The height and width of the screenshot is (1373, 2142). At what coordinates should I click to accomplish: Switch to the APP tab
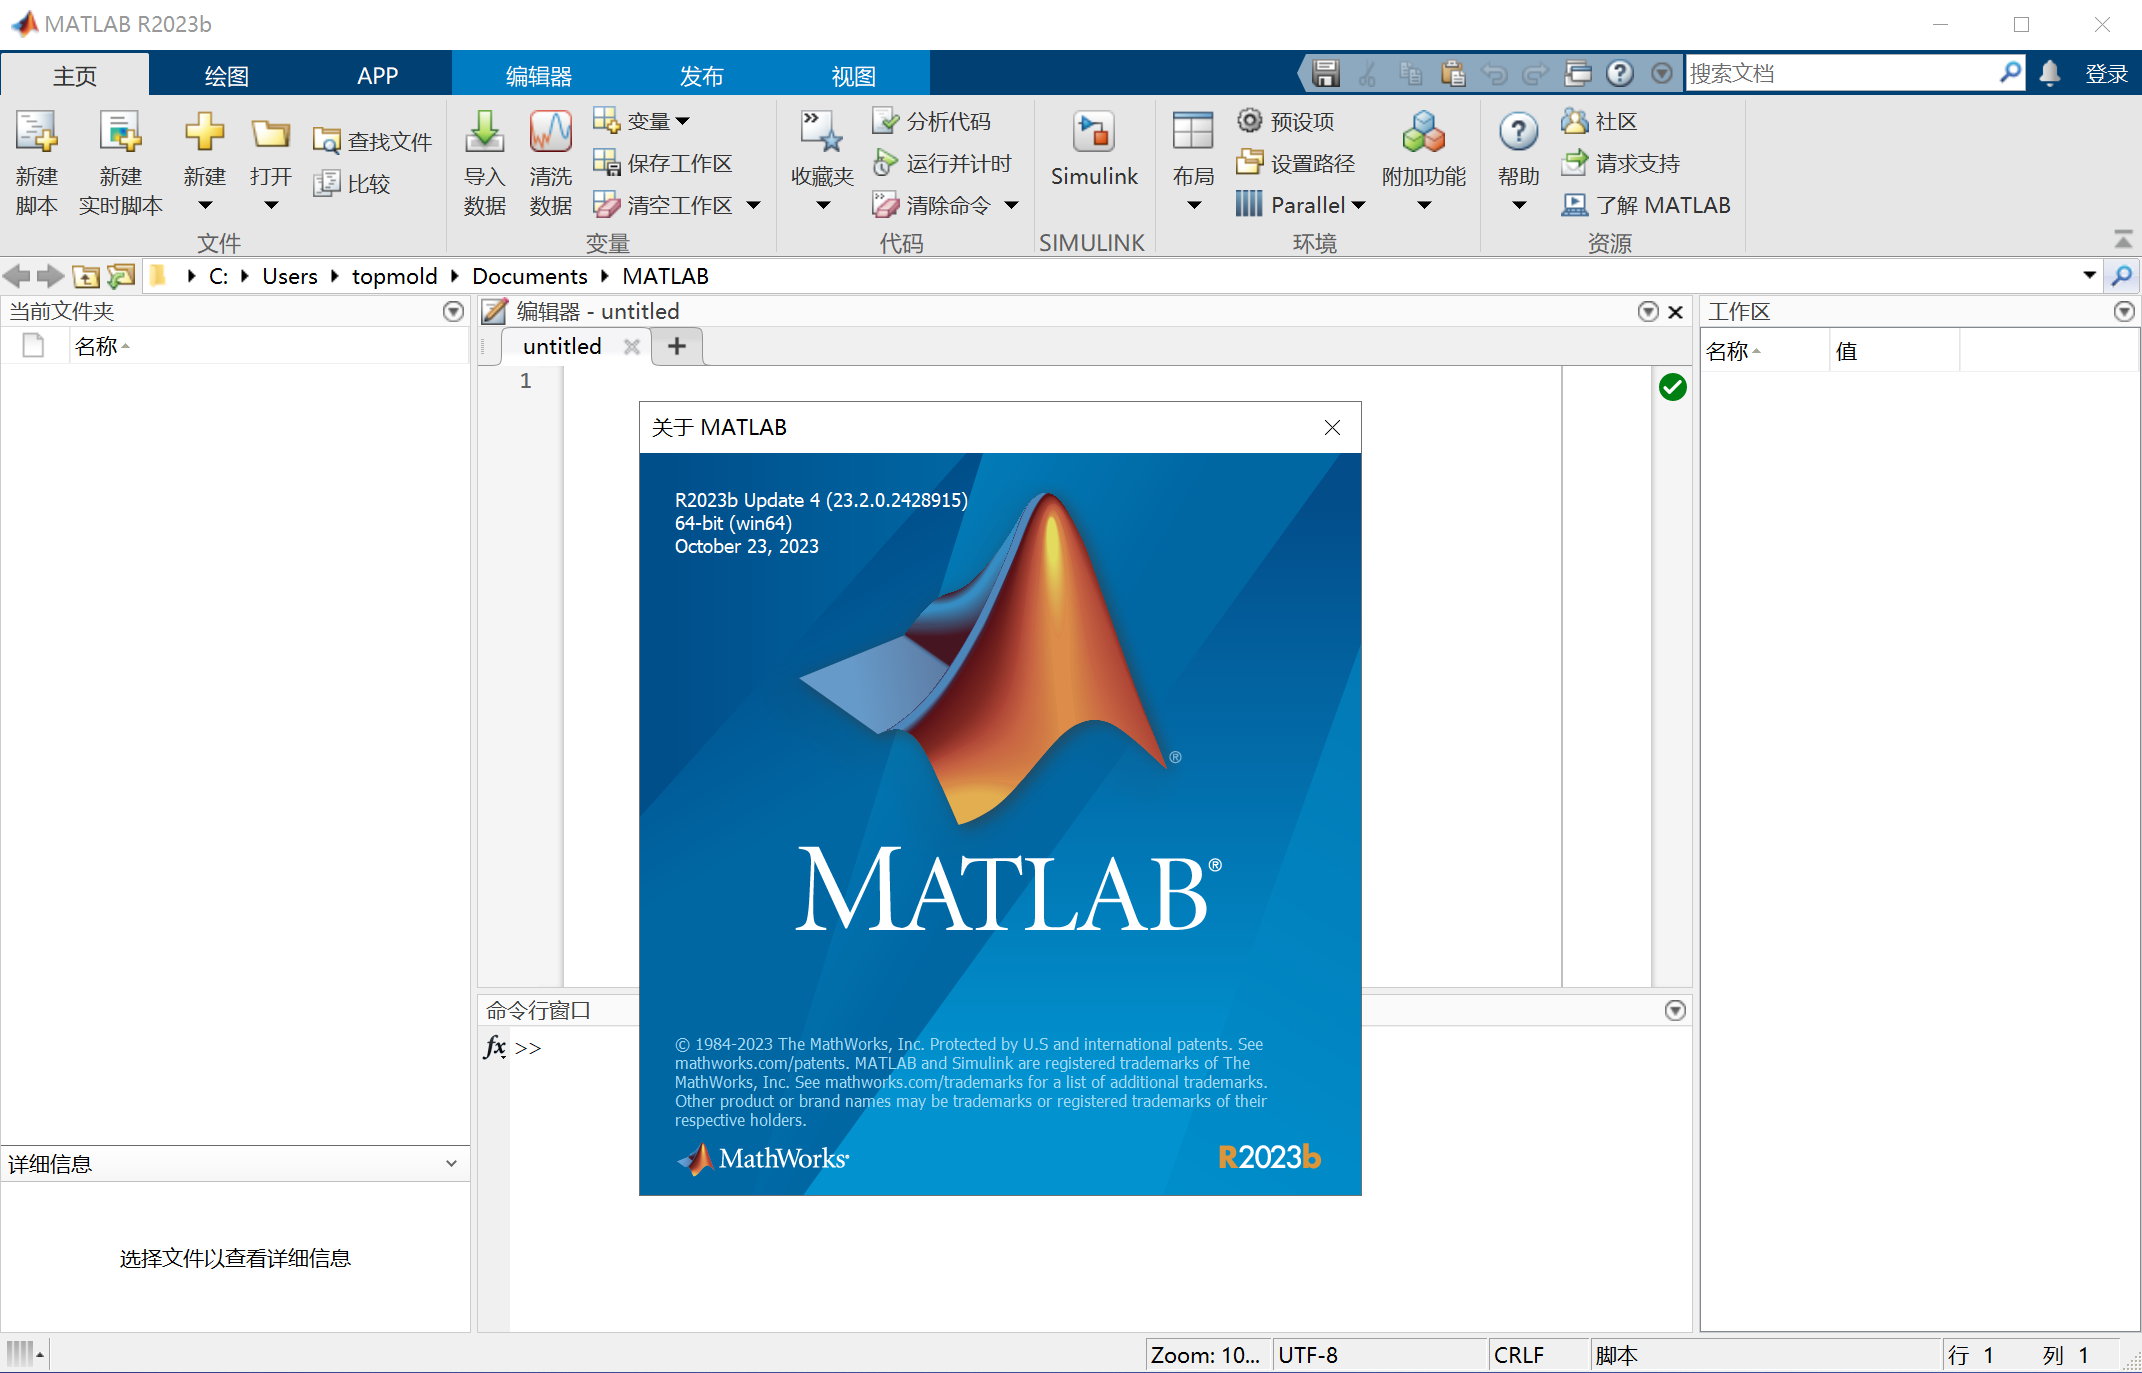pyautogui.click(x=377, y=76)
